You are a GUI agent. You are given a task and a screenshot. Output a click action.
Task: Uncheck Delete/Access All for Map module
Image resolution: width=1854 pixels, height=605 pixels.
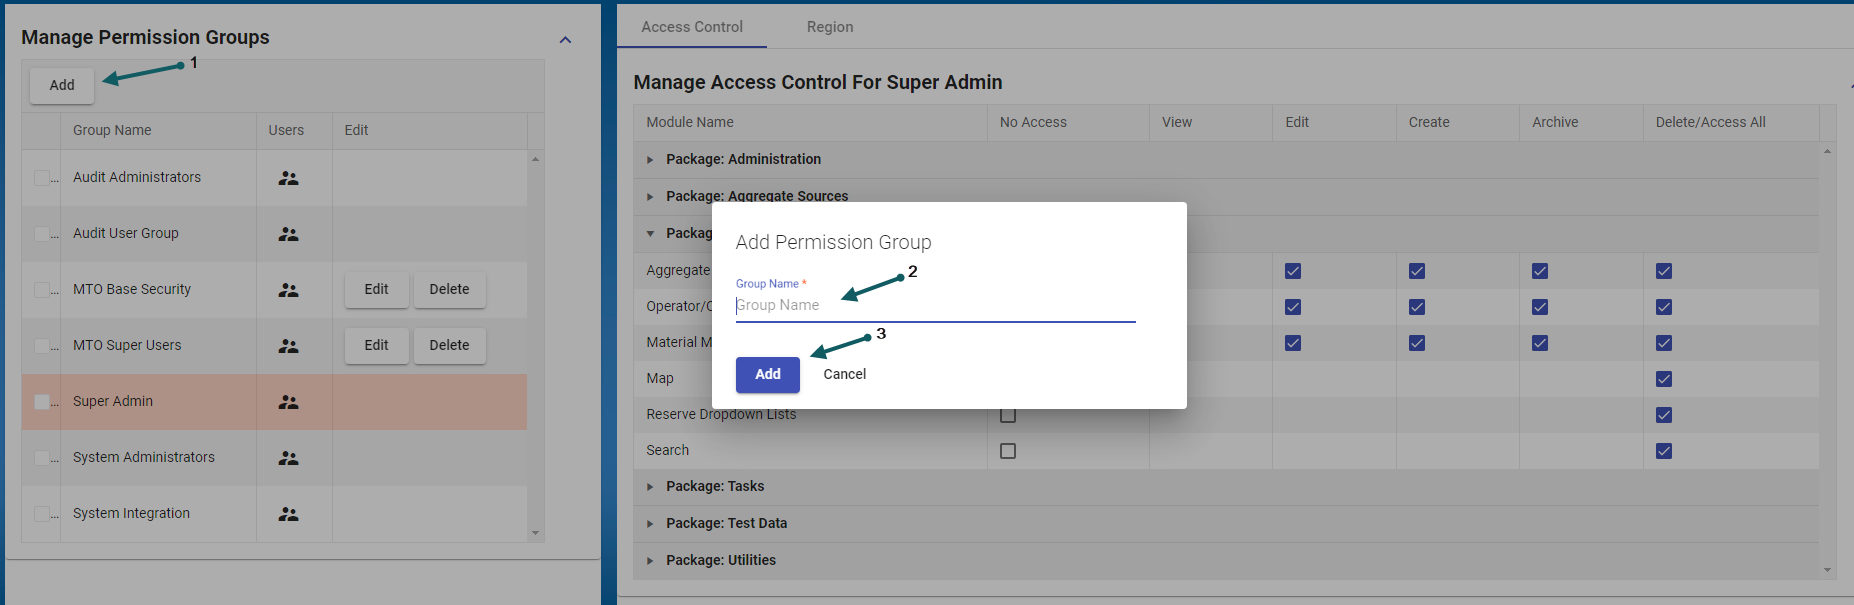[x=1664, y=379]
